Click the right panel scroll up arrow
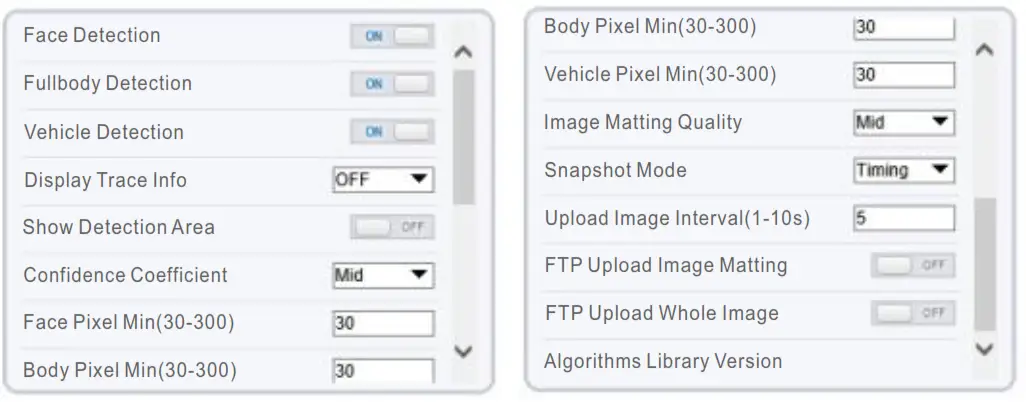The width and height of the screenshot is (1026, 402). pyautogui.click(x=984, y=51)
